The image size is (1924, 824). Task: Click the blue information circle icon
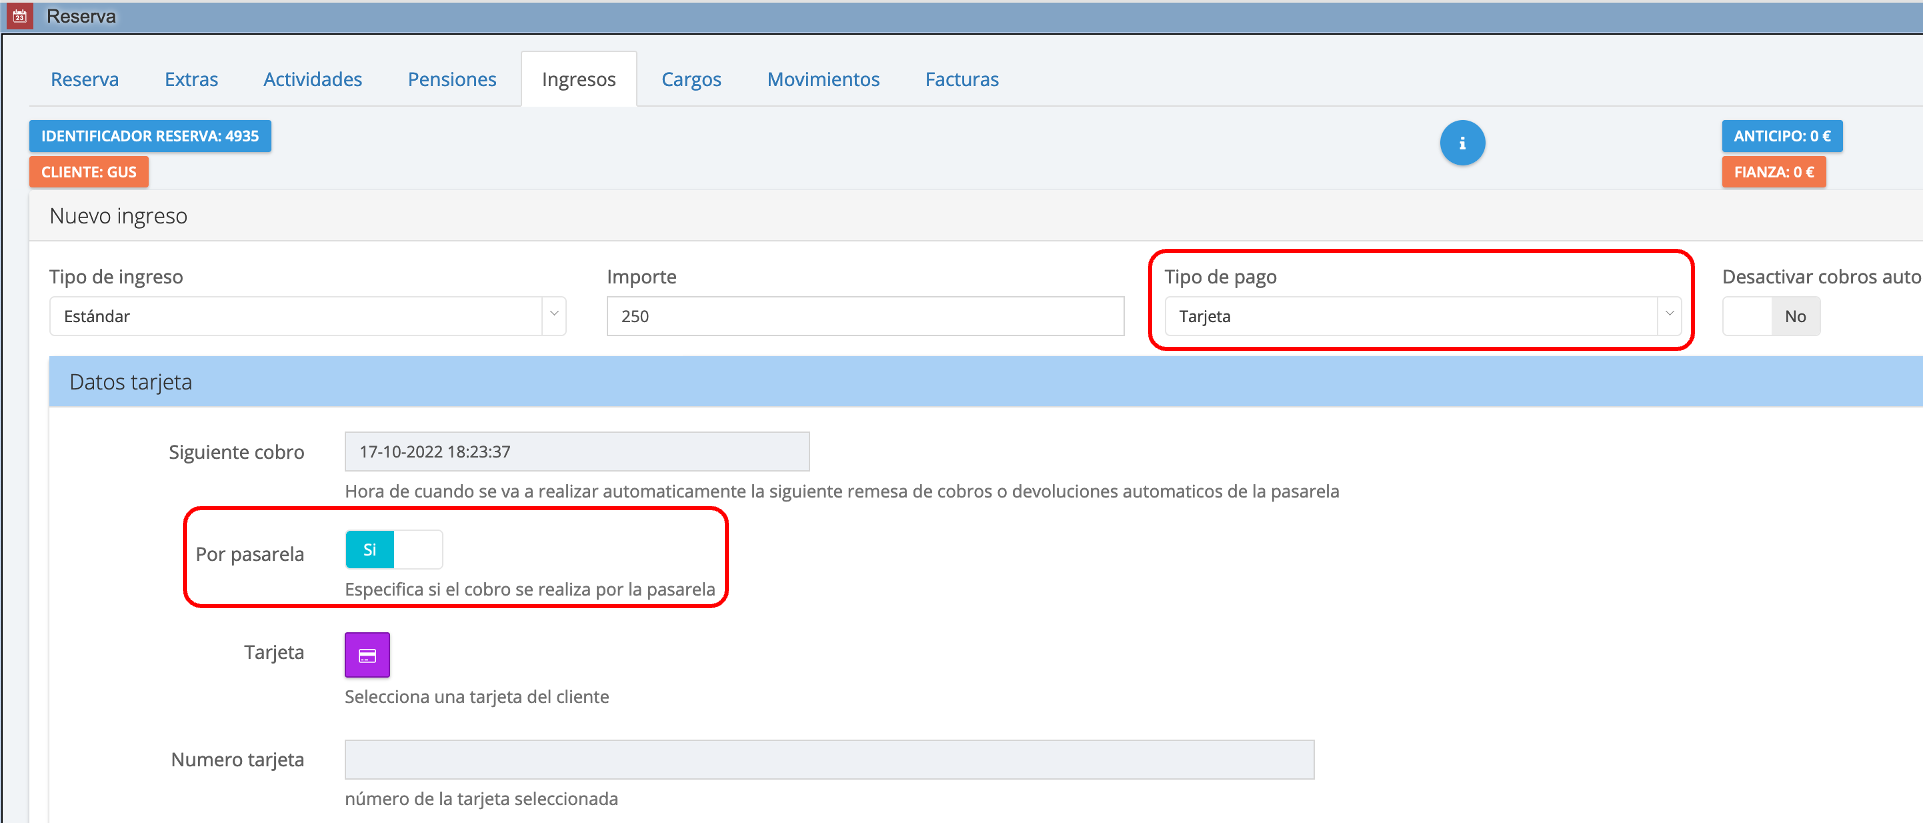pyautogui.click(x=1462, y=143)
